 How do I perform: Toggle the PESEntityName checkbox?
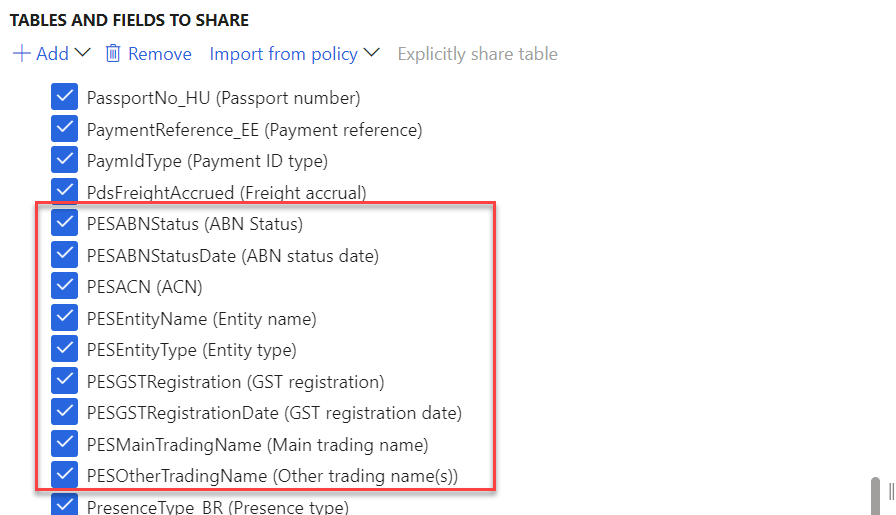click(x=65, y=317)
